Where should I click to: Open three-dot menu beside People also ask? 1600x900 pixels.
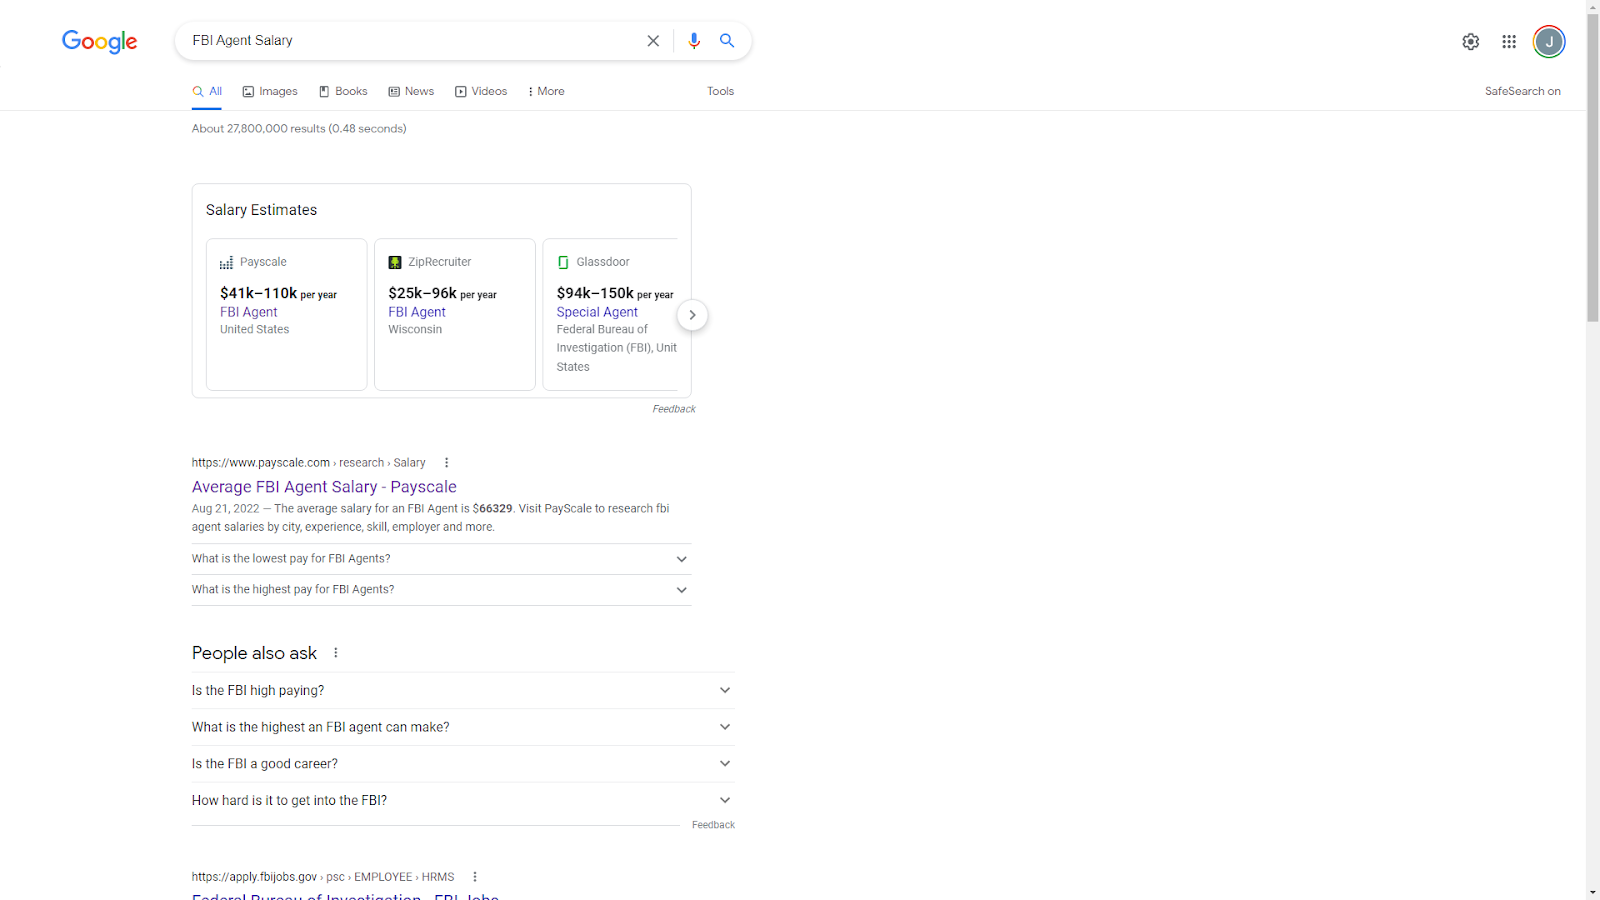pyautogui.click(x=336, y=653)
